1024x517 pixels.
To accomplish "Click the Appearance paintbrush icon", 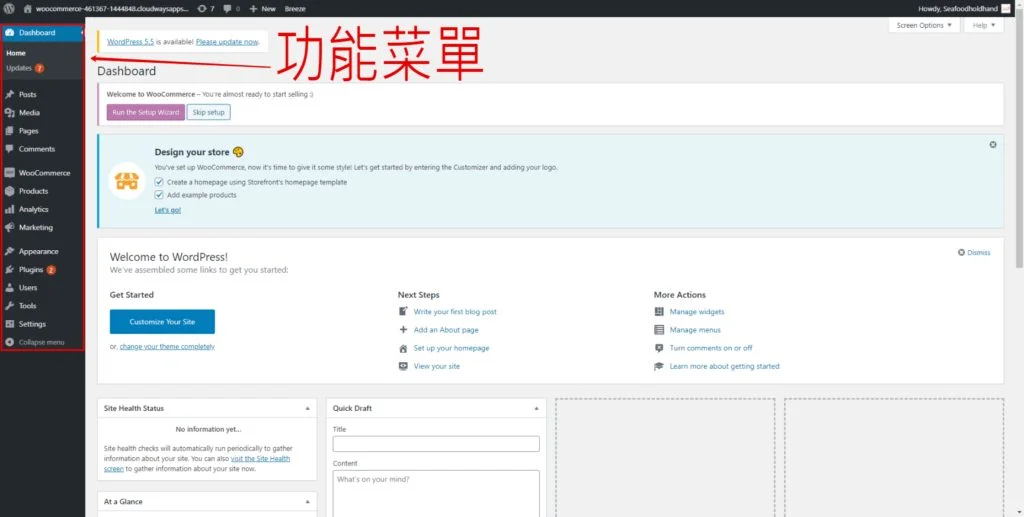I will coord(10,251).
